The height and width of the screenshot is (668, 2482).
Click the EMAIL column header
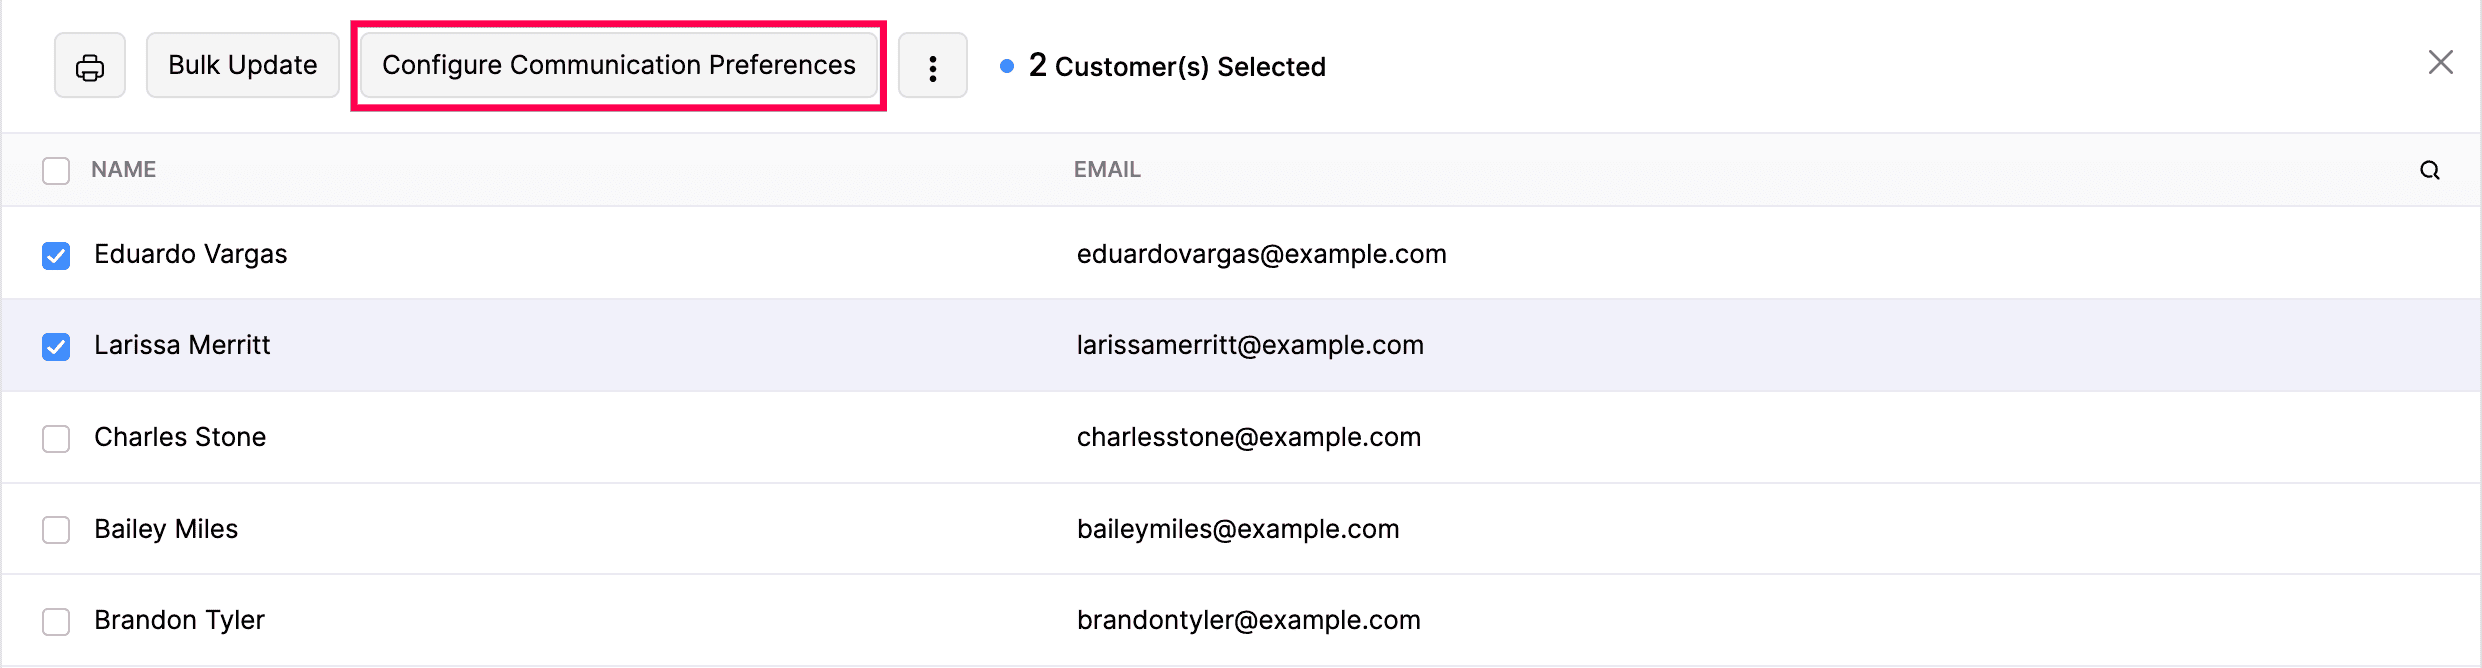(1107, 170)
